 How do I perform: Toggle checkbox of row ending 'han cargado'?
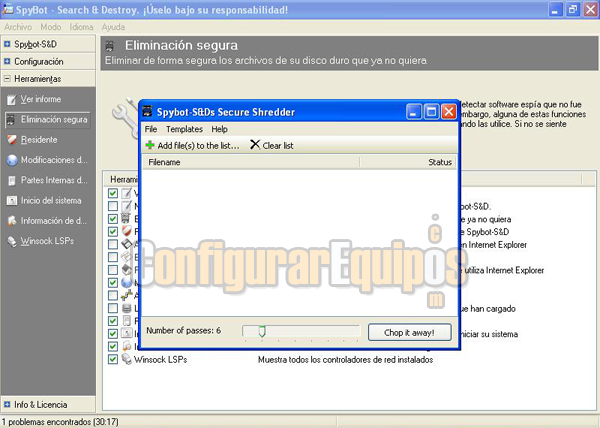[113, 308]
